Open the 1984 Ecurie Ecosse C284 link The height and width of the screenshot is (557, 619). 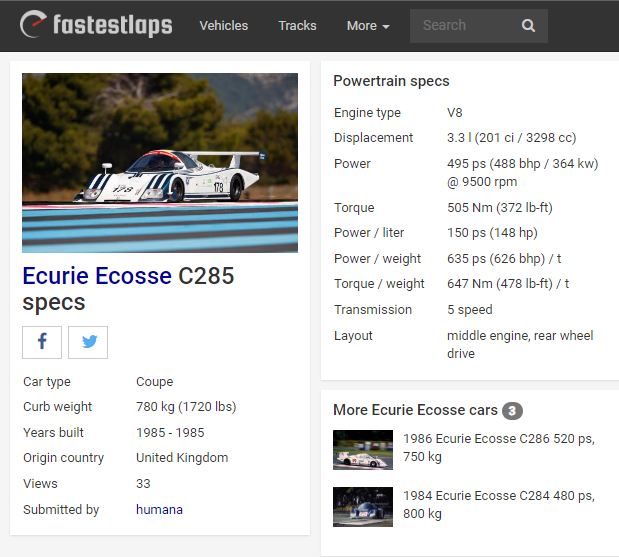click(499, 504)
